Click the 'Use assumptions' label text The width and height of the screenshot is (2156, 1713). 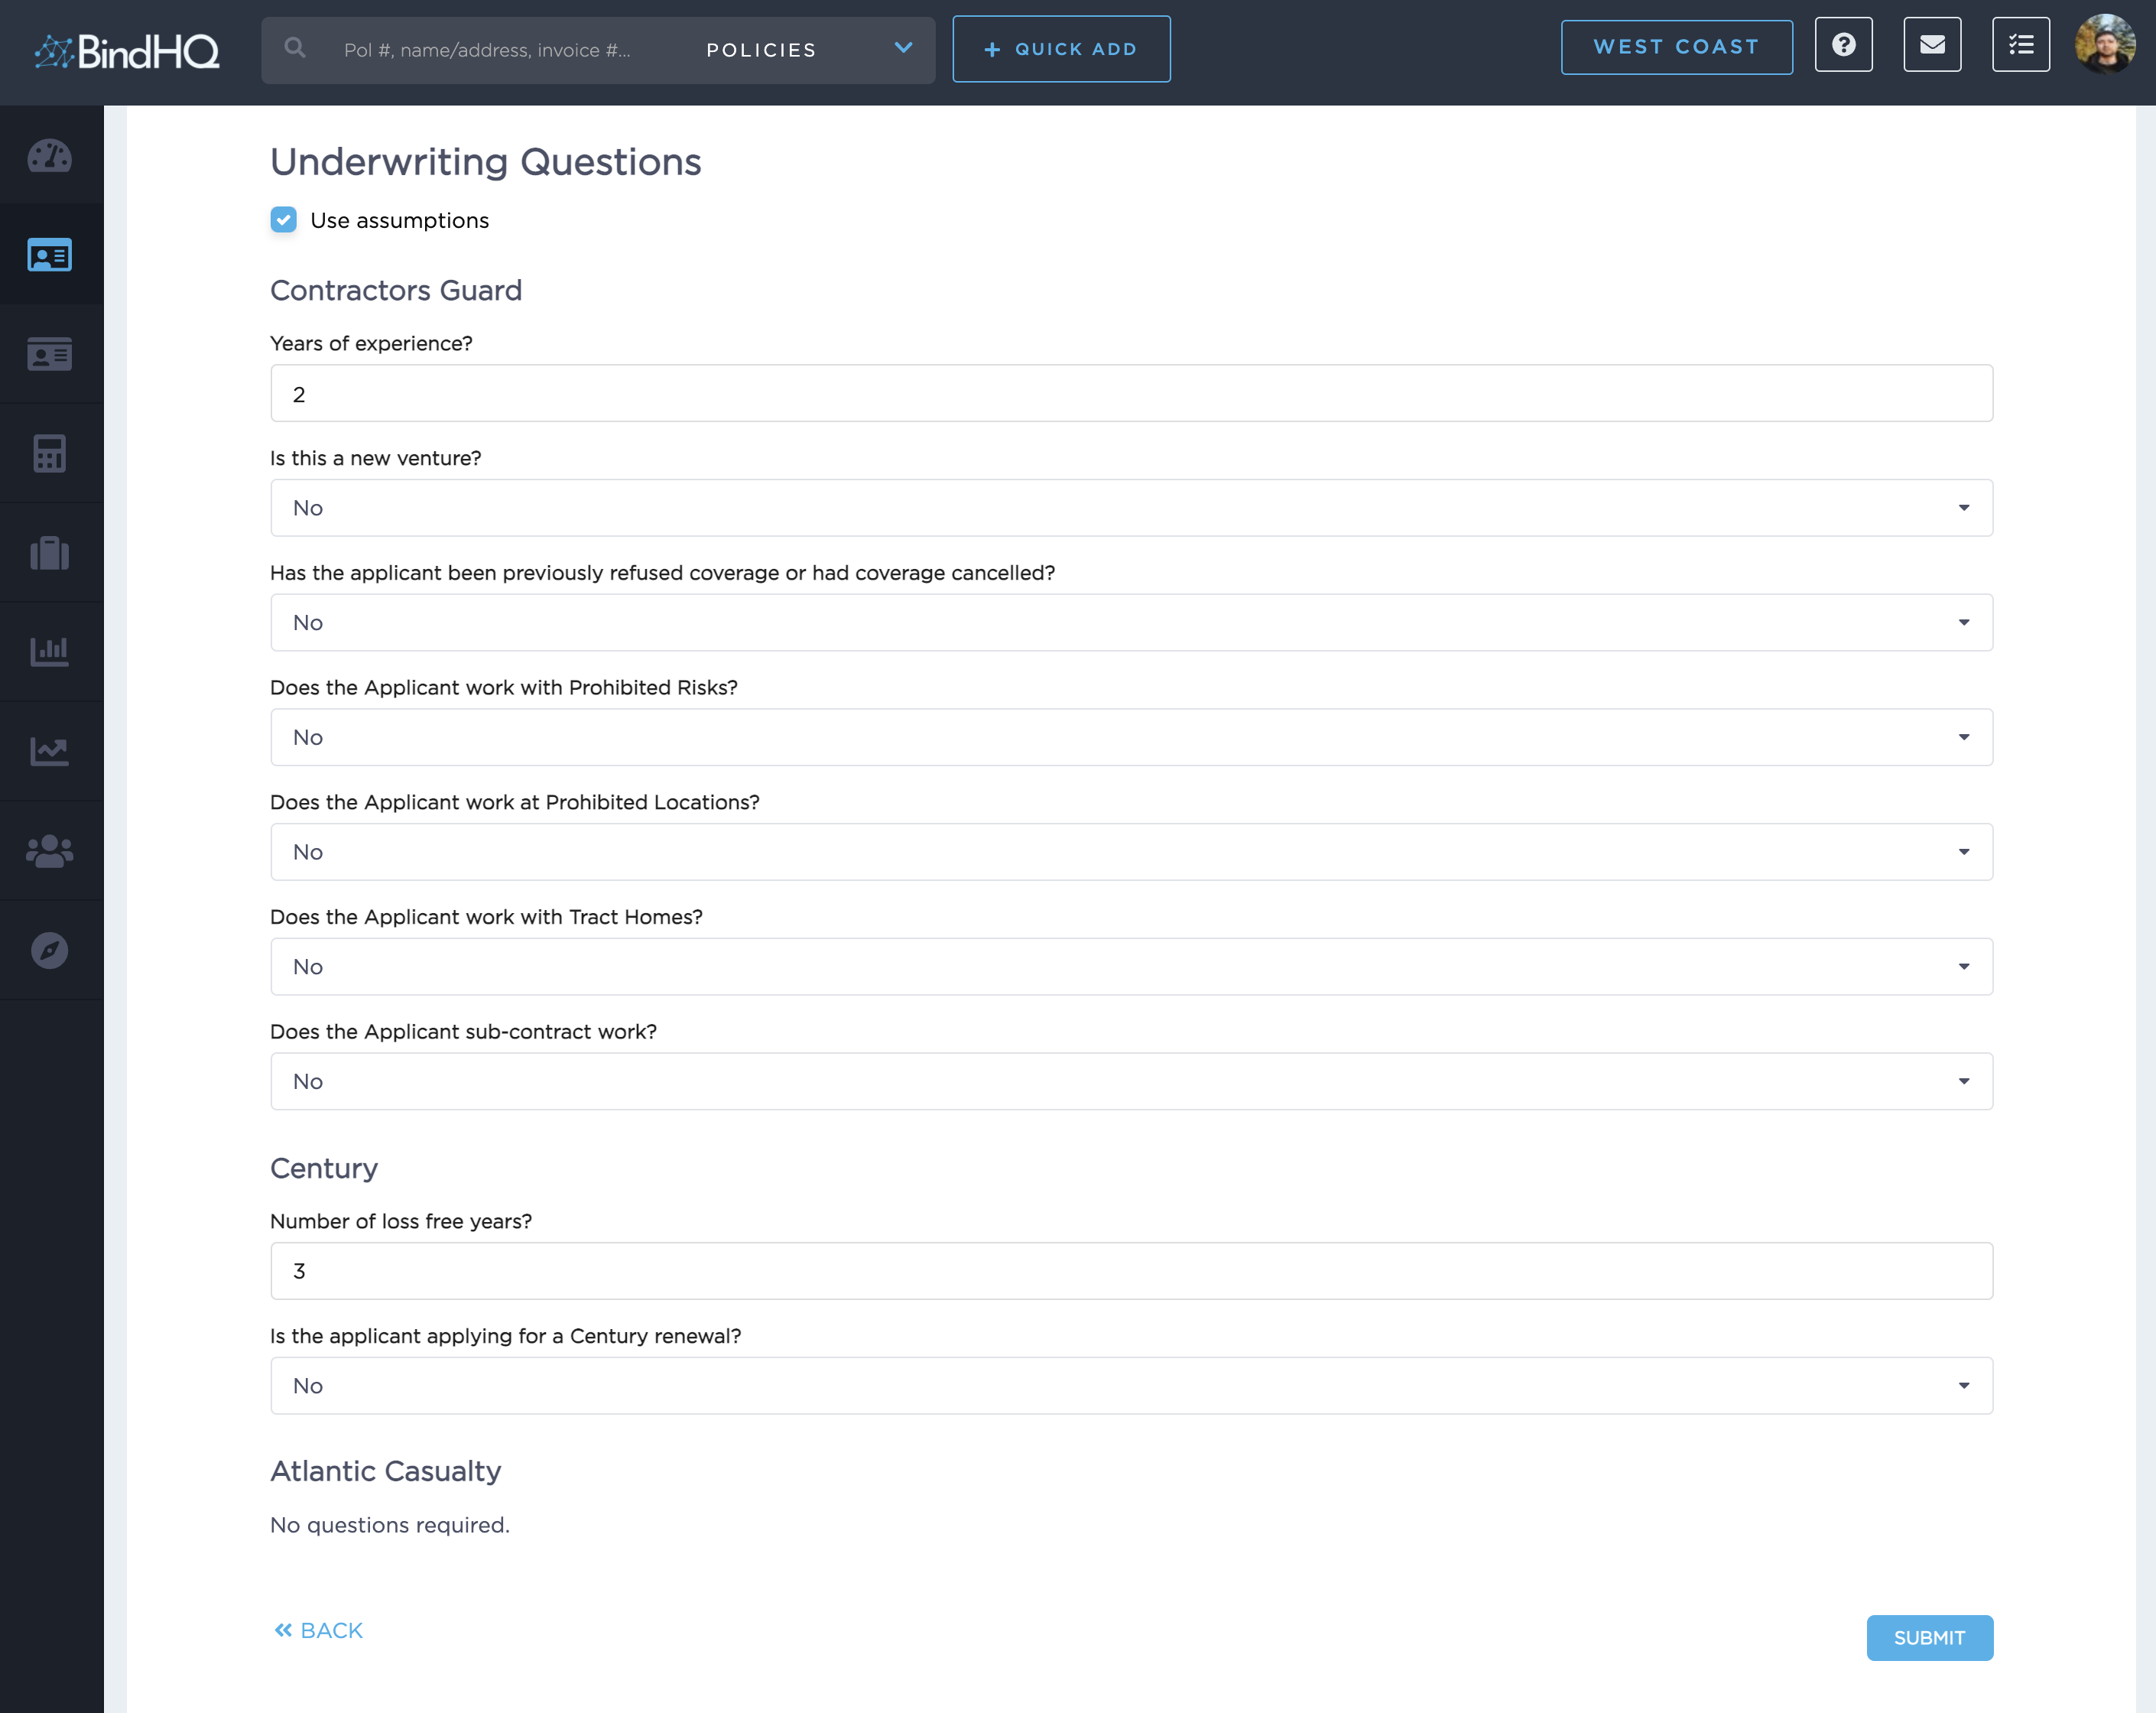click(399, 221)
